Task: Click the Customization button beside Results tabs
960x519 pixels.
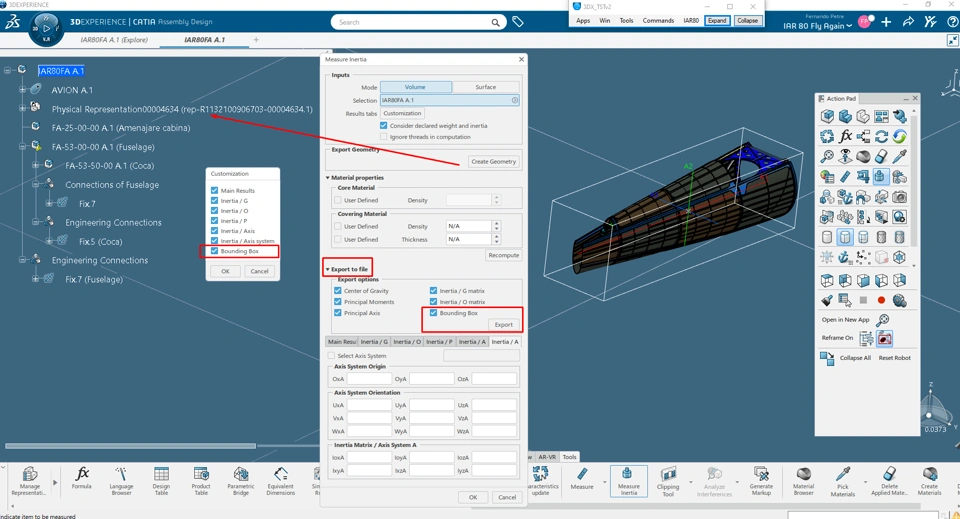Action: tap(402, 113)
